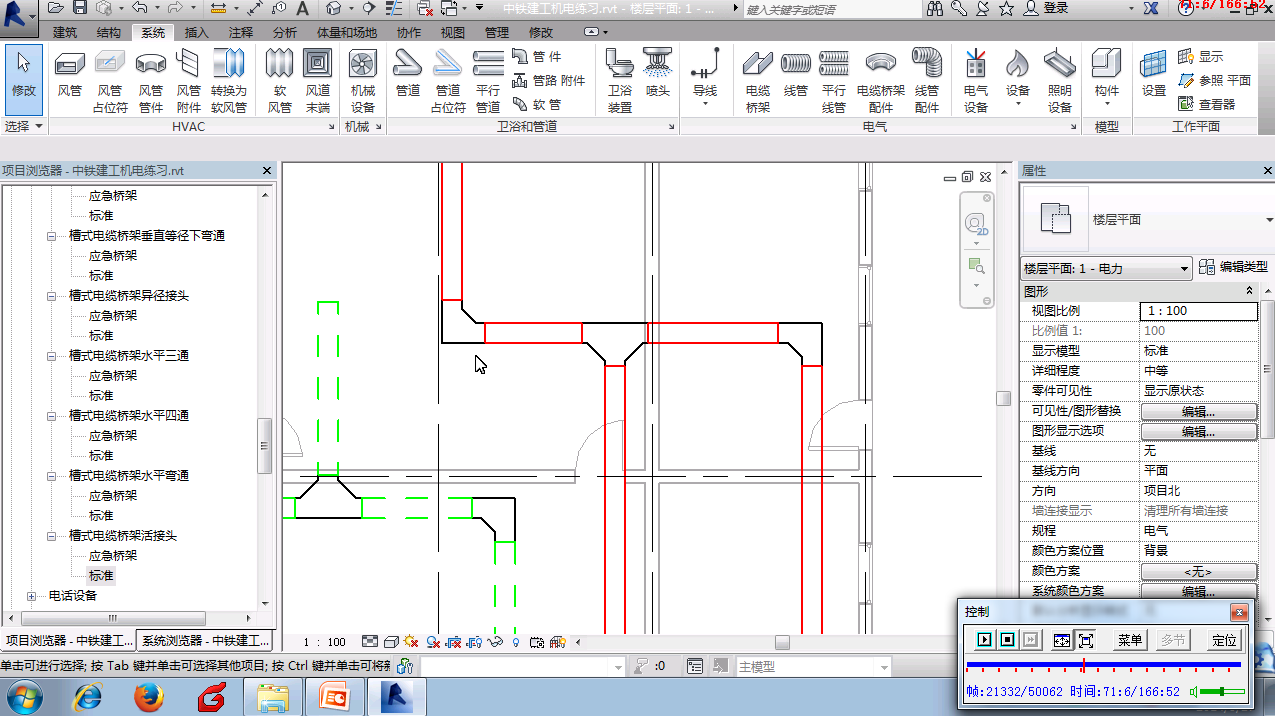
Task: Collapse the 槽式电缆桥架水平三通 tree node
Action: [x=51, y=356]
